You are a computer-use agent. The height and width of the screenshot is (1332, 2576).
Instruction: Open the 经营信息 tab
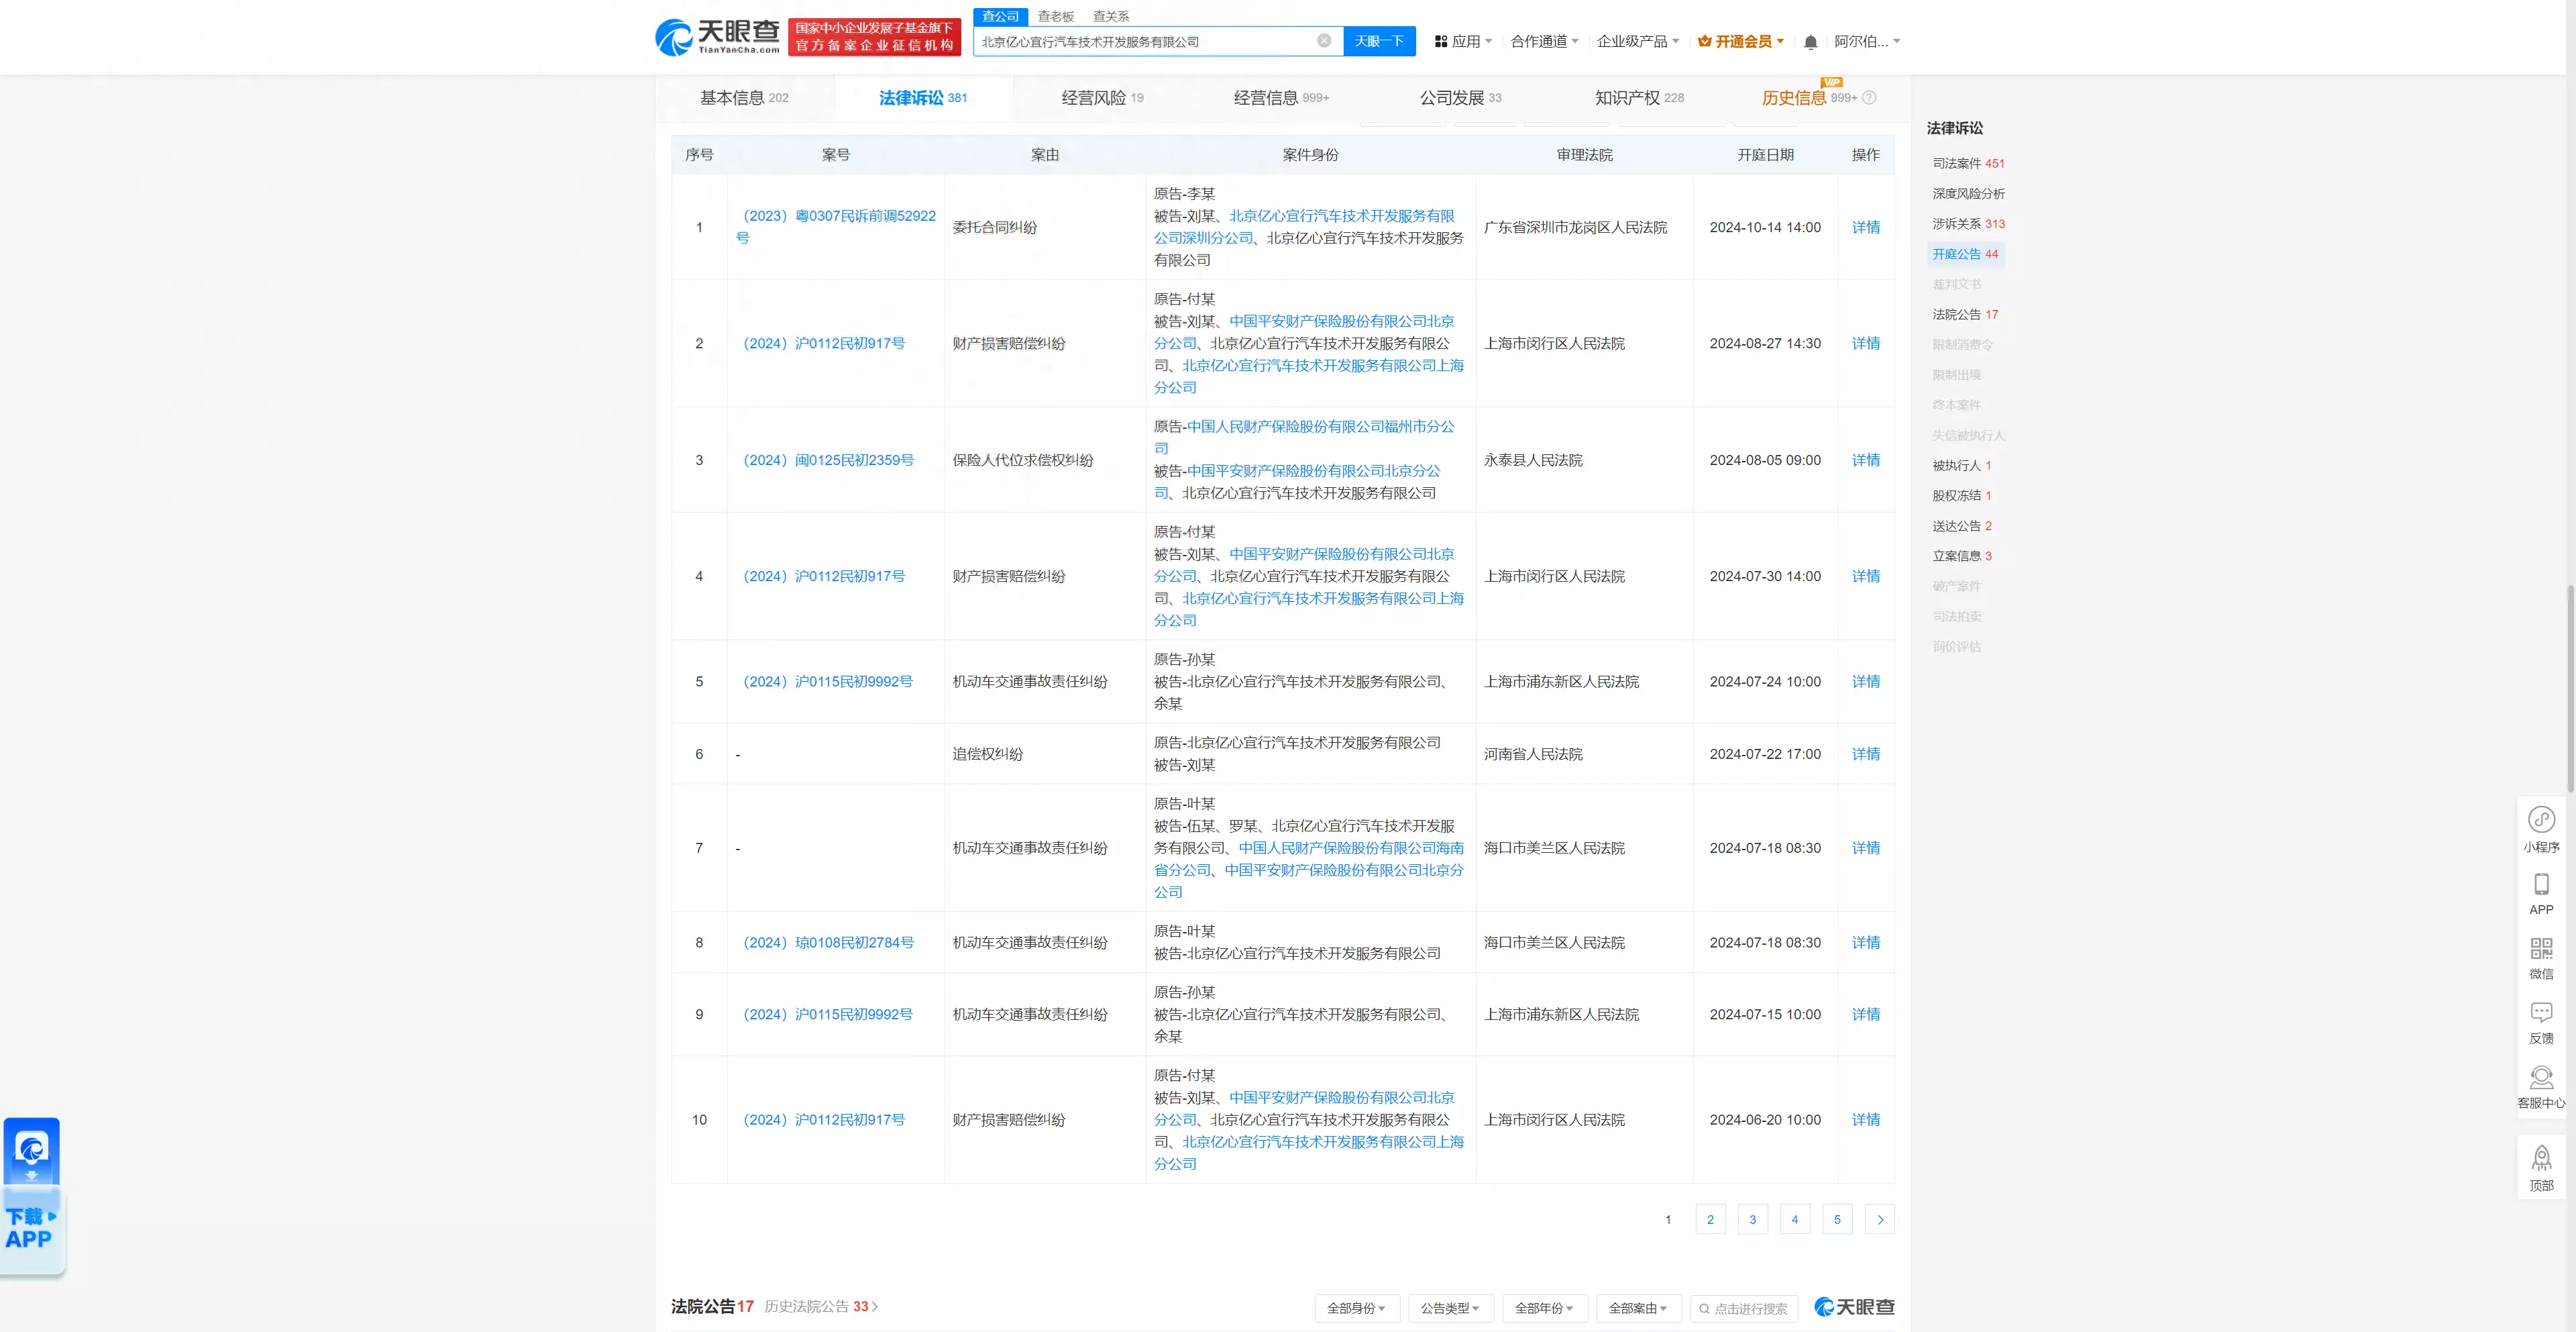pyautogui.click(x=1281, y=98)
